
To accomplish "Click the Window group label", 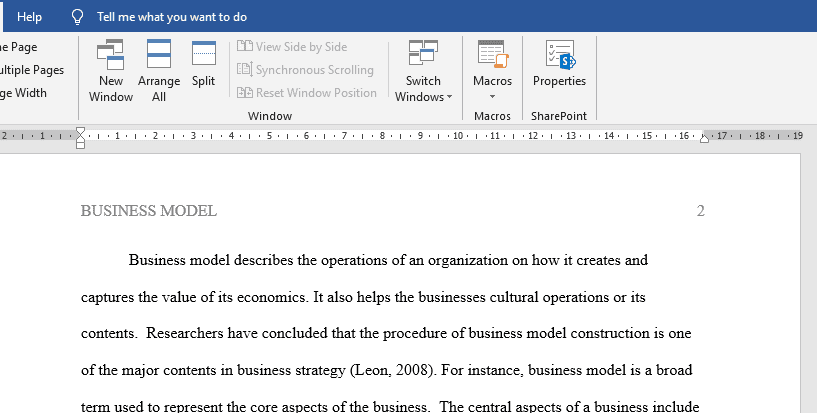I will click(x=270, y=116).
